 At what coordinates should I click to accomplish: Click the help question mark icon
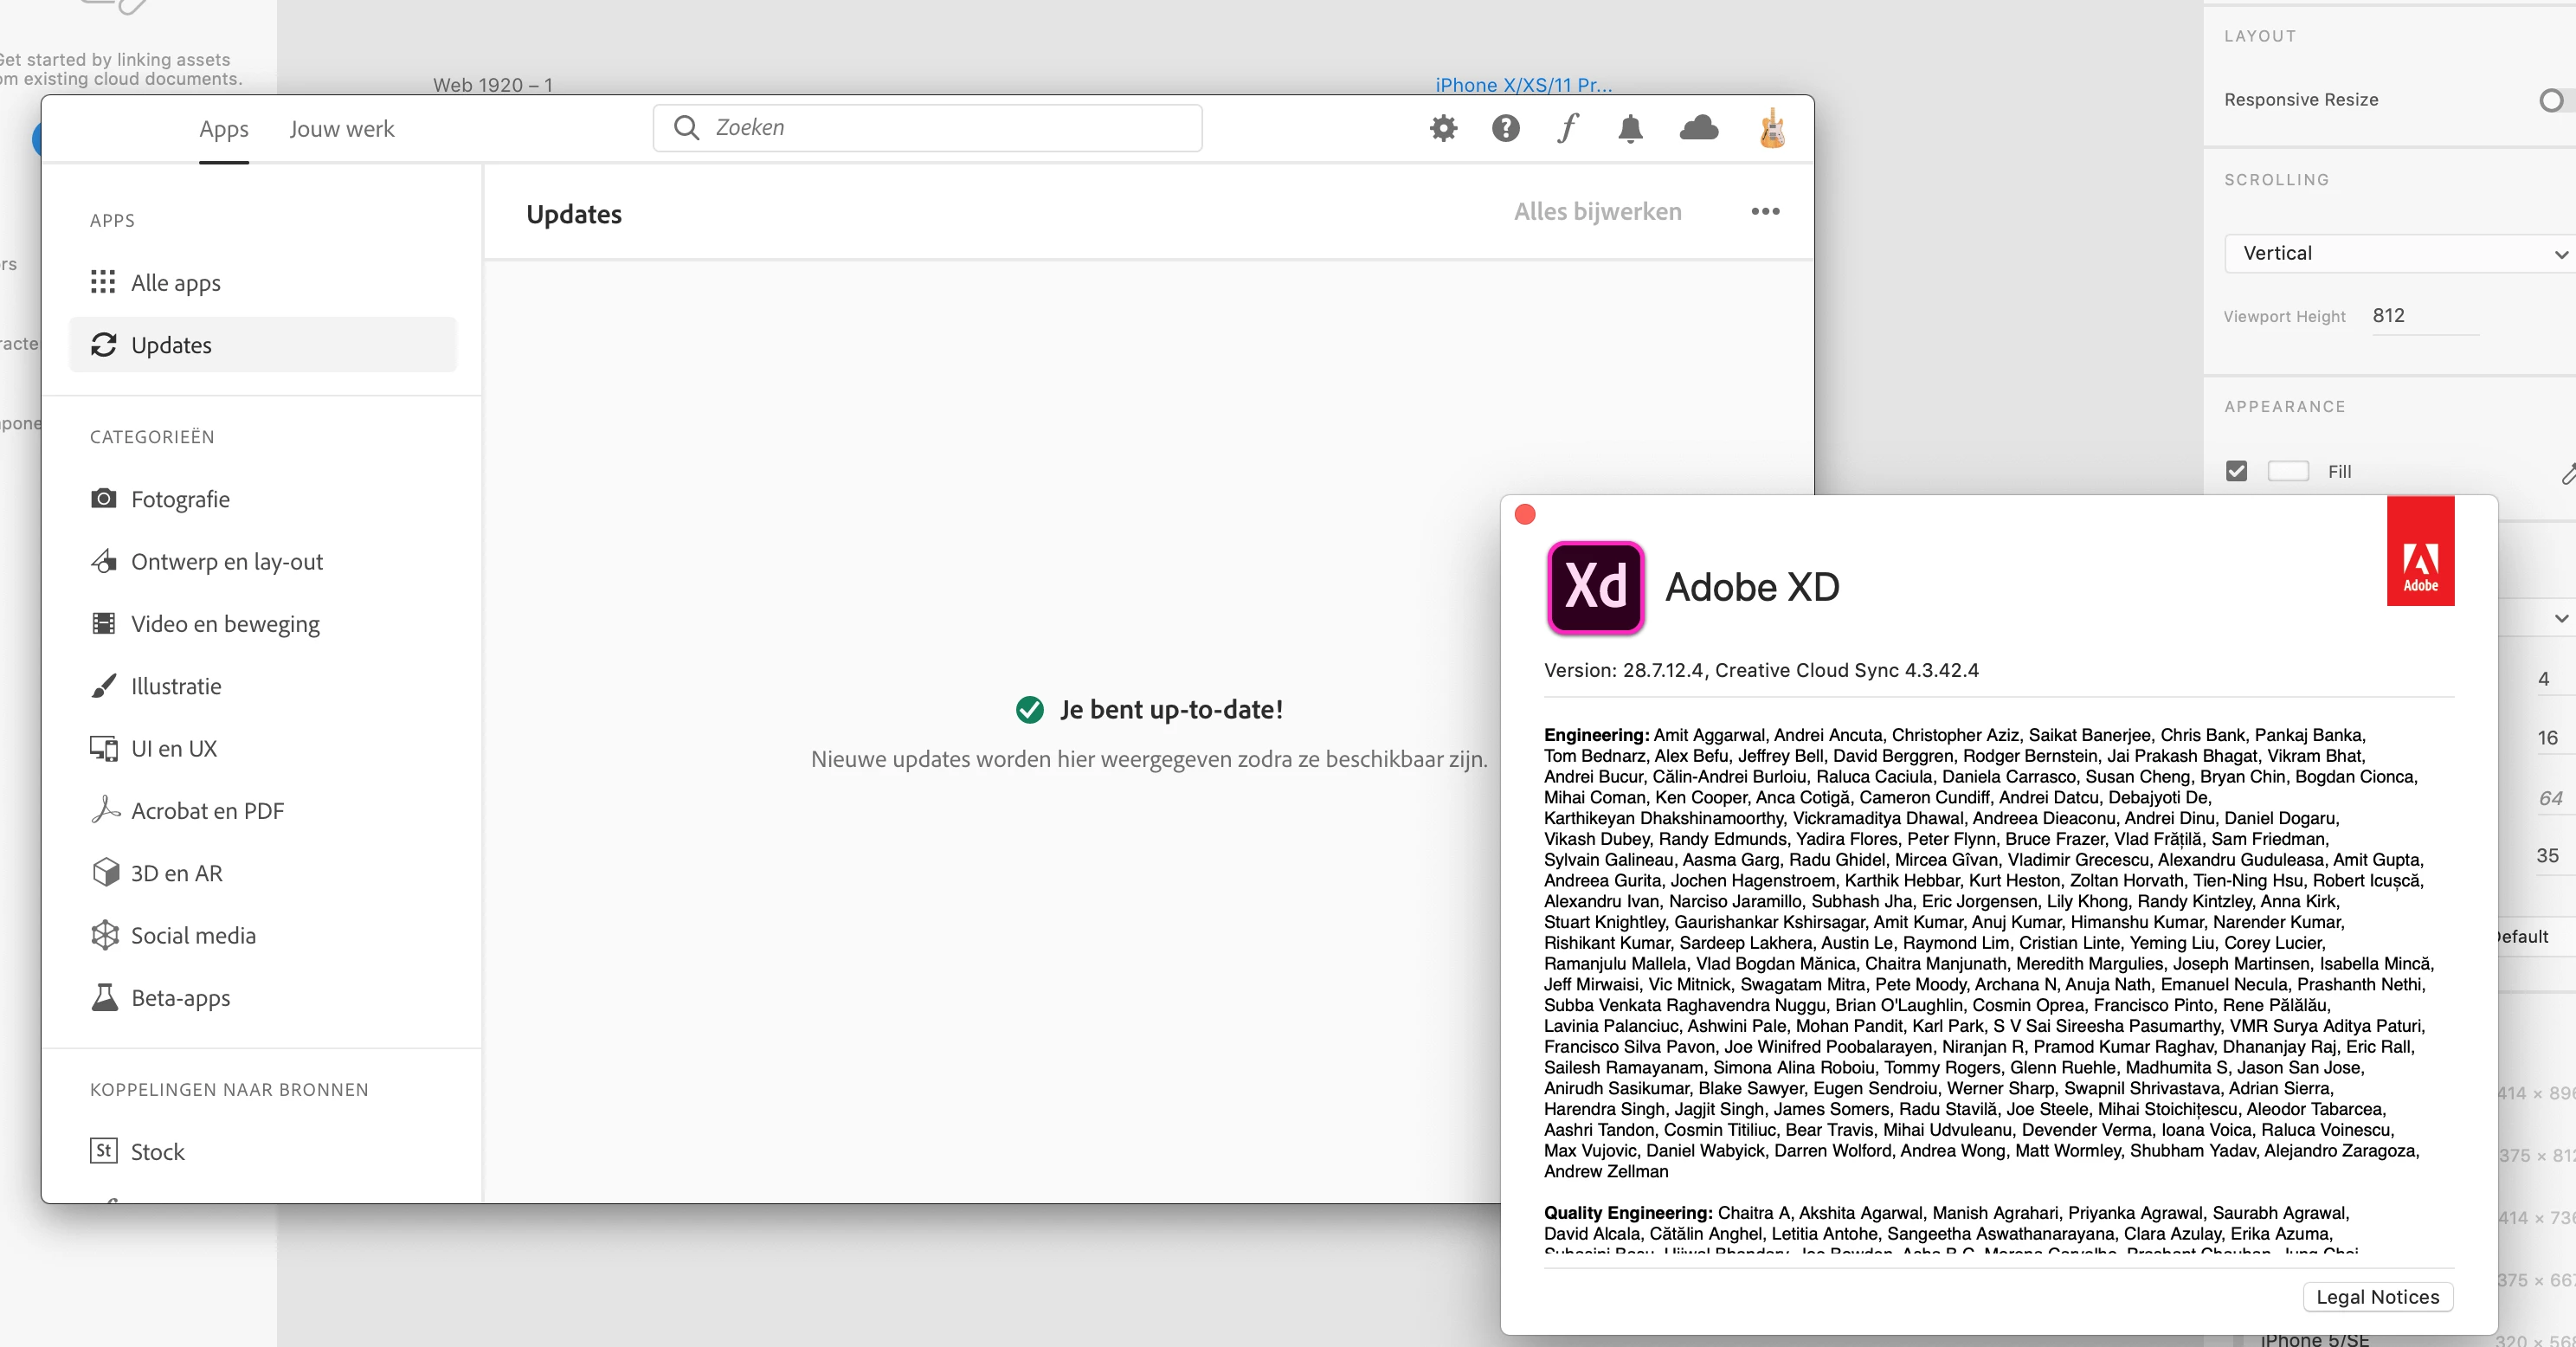(1505, 128)
